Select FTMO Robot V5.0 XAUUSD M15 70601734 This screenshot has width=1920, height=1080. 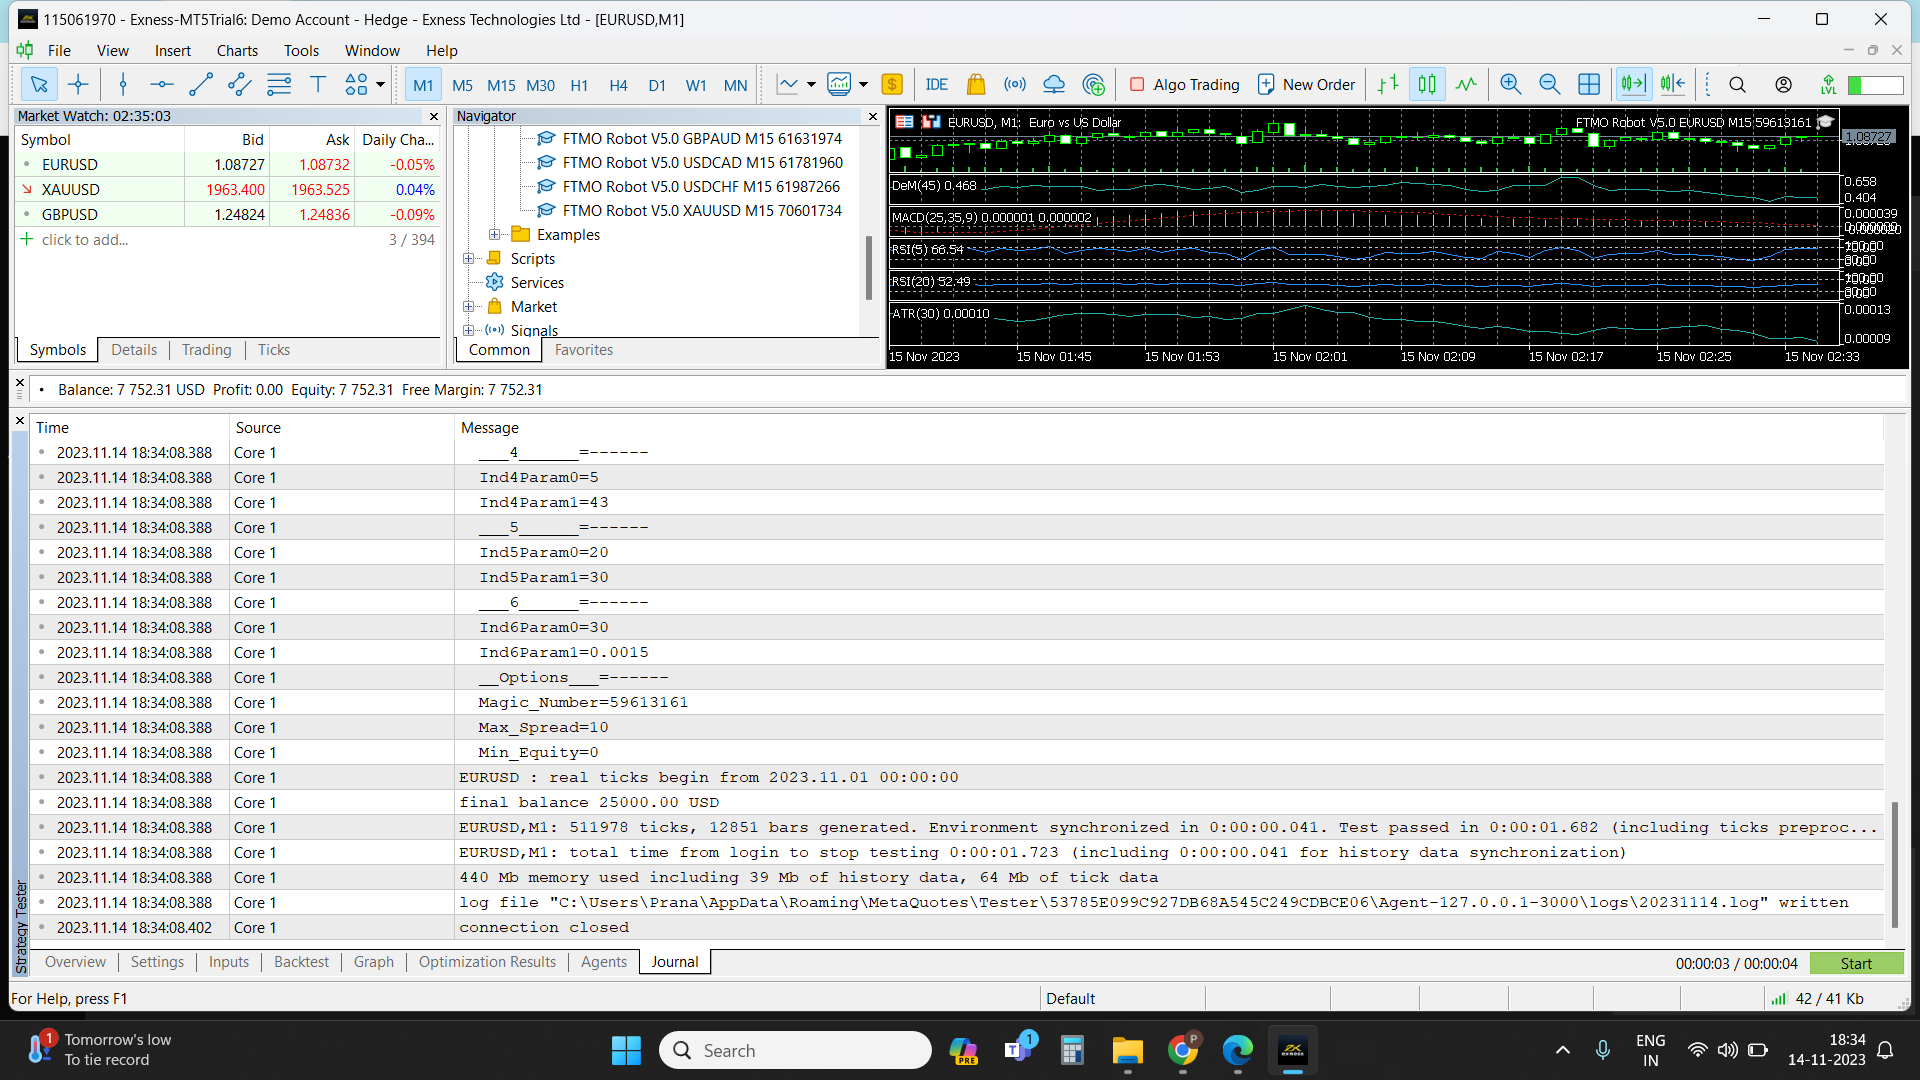(702, 211)
